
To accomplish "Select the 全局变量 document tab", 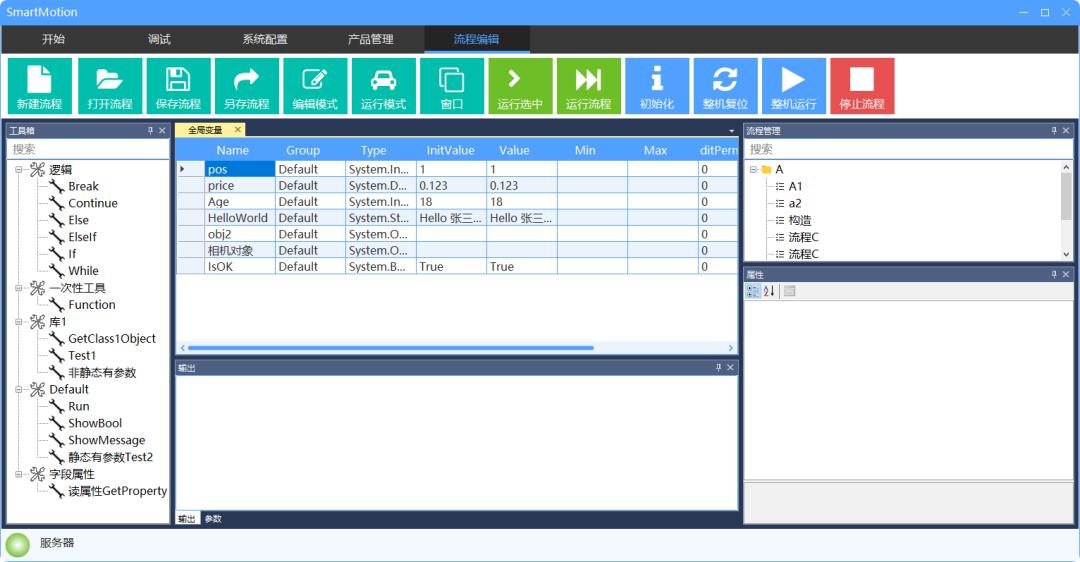I will point(205,129).
